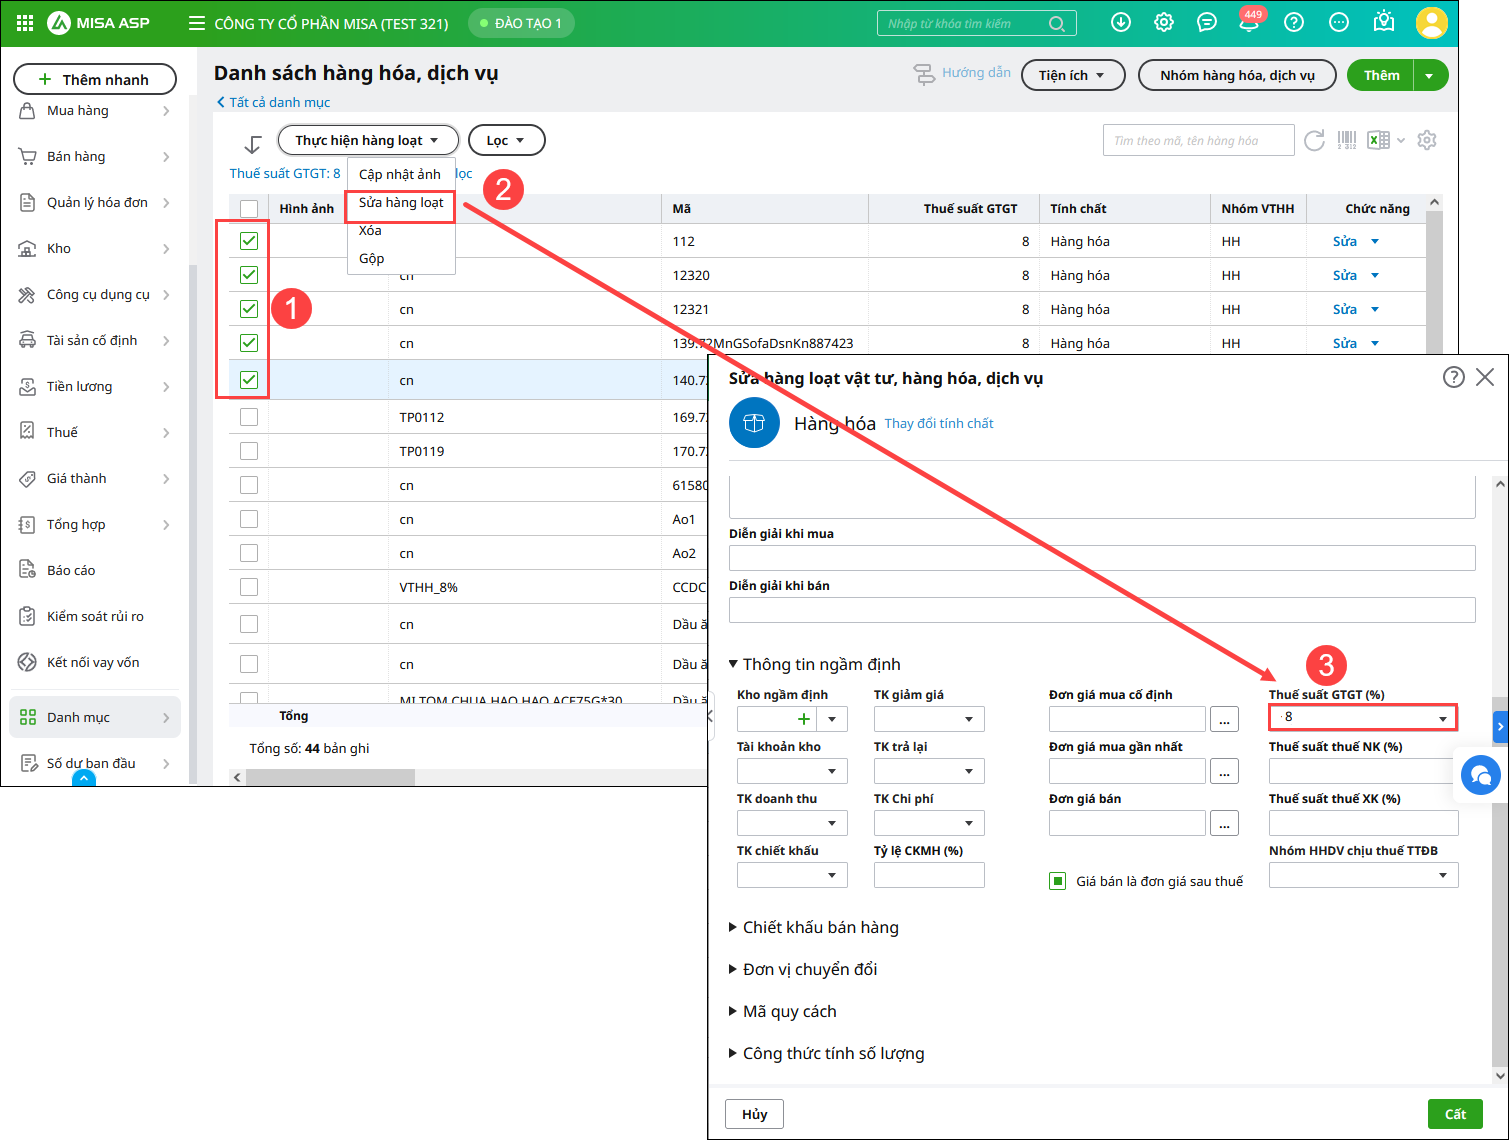Screen dimensions: 1509x1140
Task: Click the Thêm nhanh button
Action: coord(95,79)
